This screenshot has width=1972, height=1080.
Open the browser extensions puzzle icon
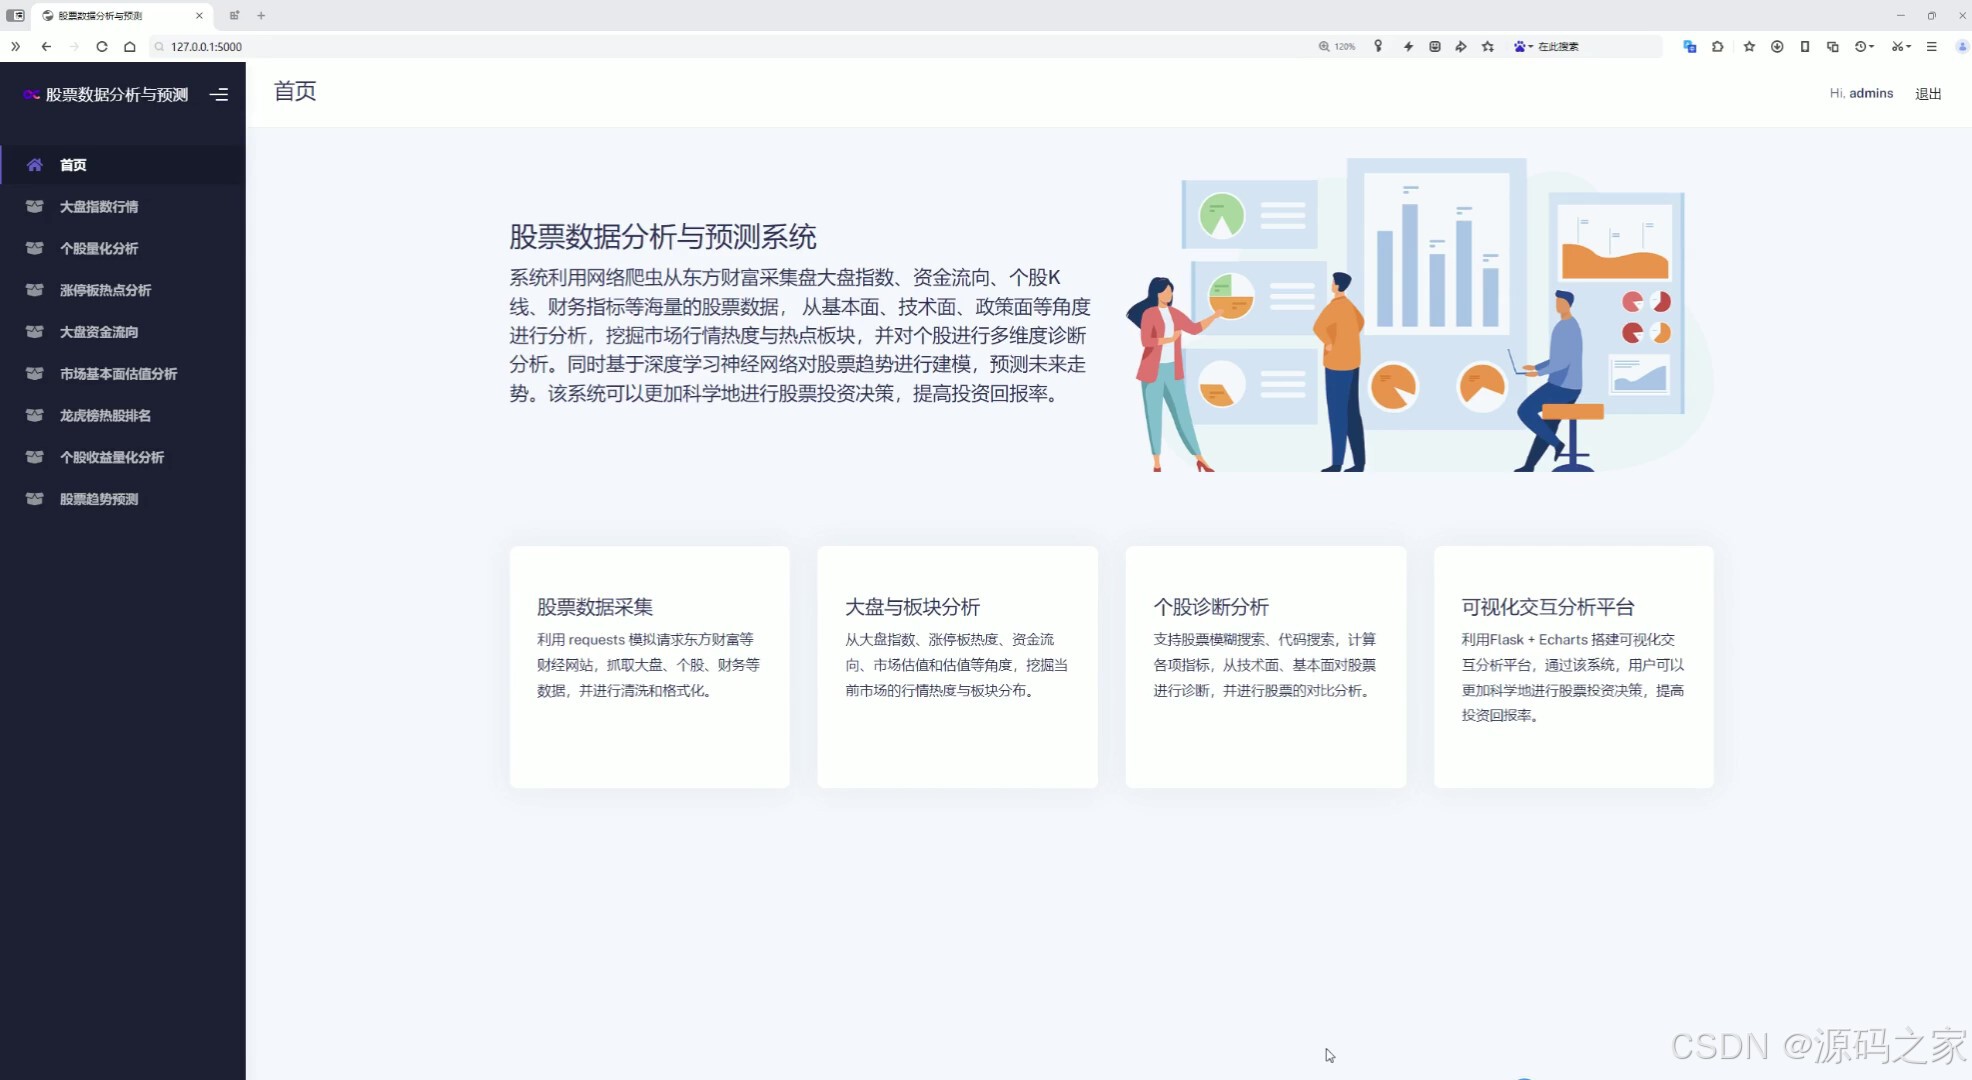(x=1717, y=47)
